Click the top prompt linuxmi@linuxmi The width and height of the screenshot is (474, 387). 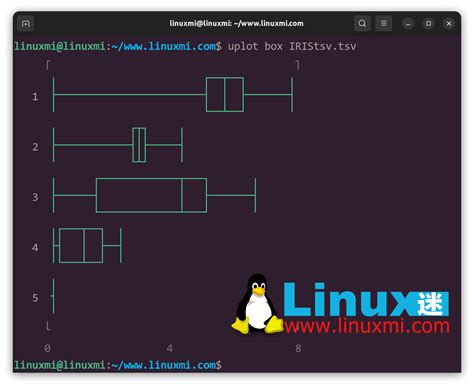click(x=60, y=46)
